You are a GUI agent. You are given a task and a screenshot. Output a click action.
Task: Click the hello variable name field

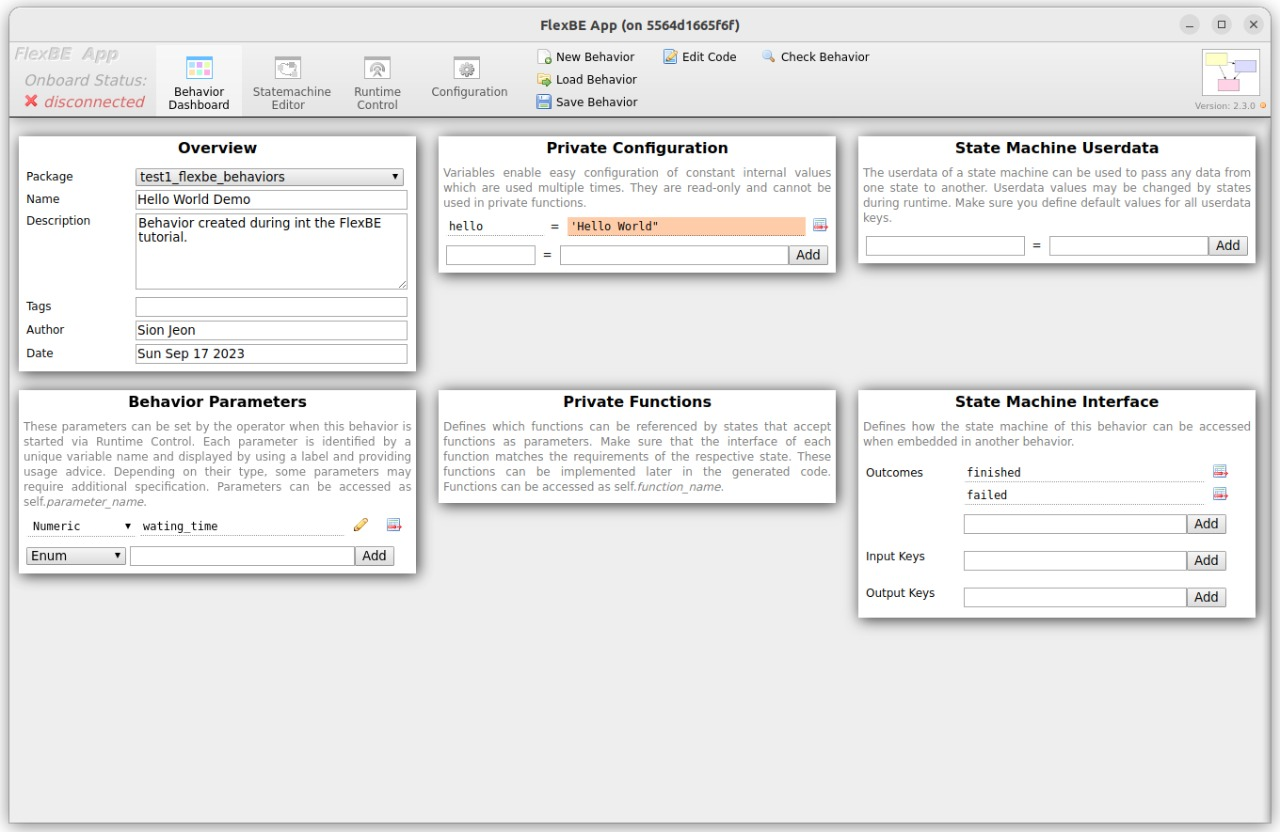click(x=494, y=227)
